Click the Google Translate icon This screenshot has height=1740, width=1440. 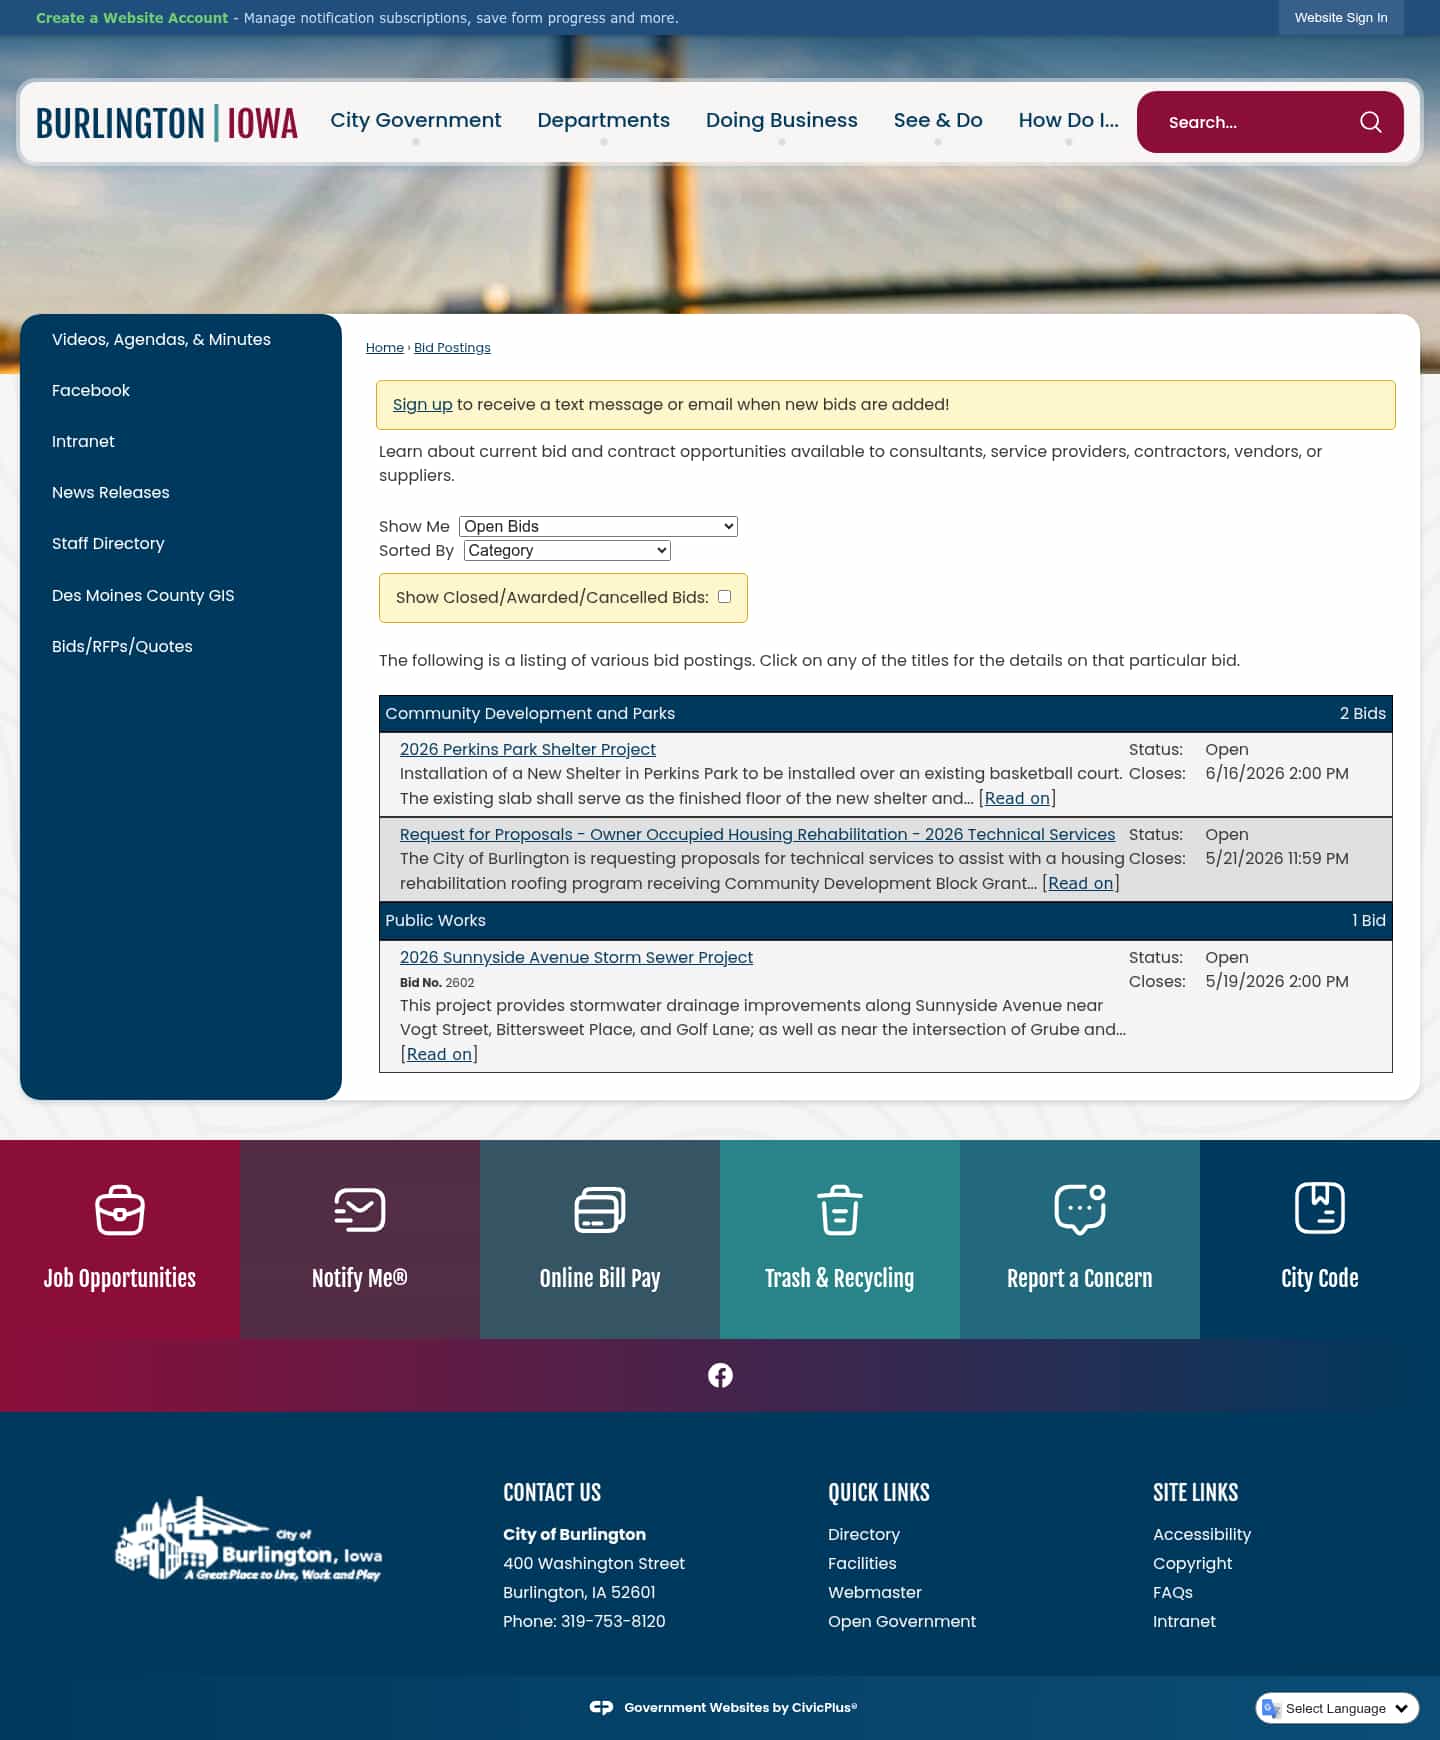coord(1271,1708)
